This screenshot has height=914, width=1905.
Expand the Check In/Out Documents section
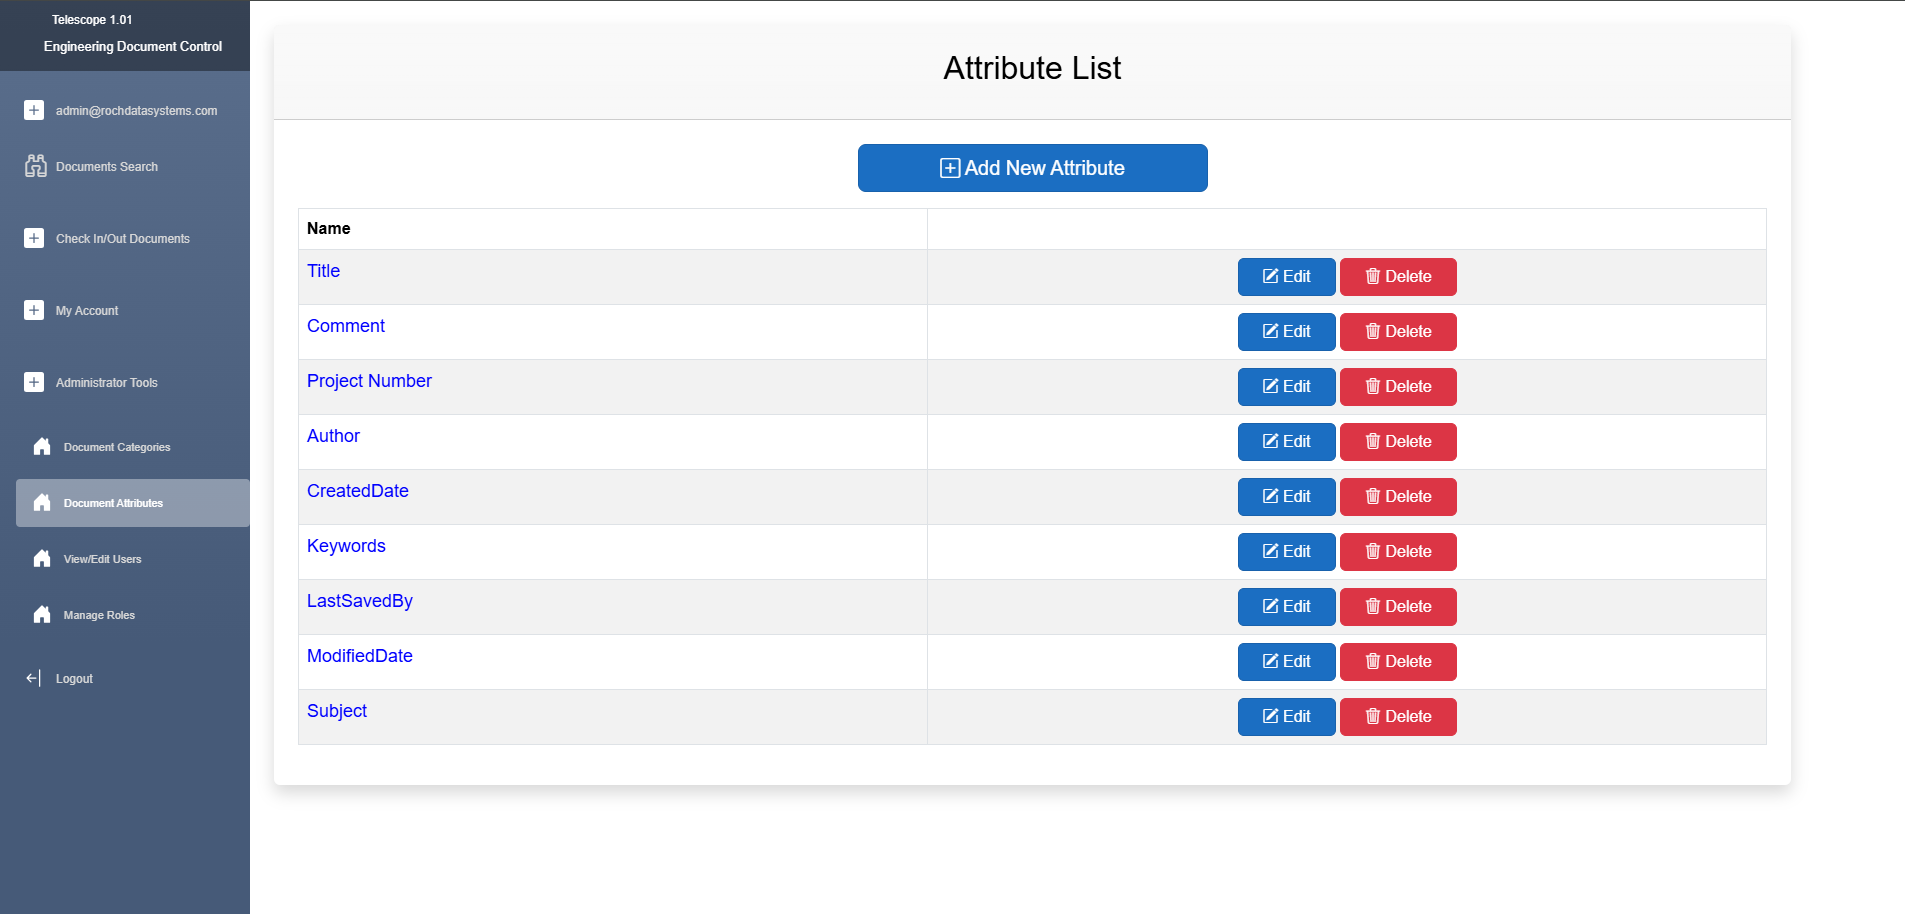(34, 238)
